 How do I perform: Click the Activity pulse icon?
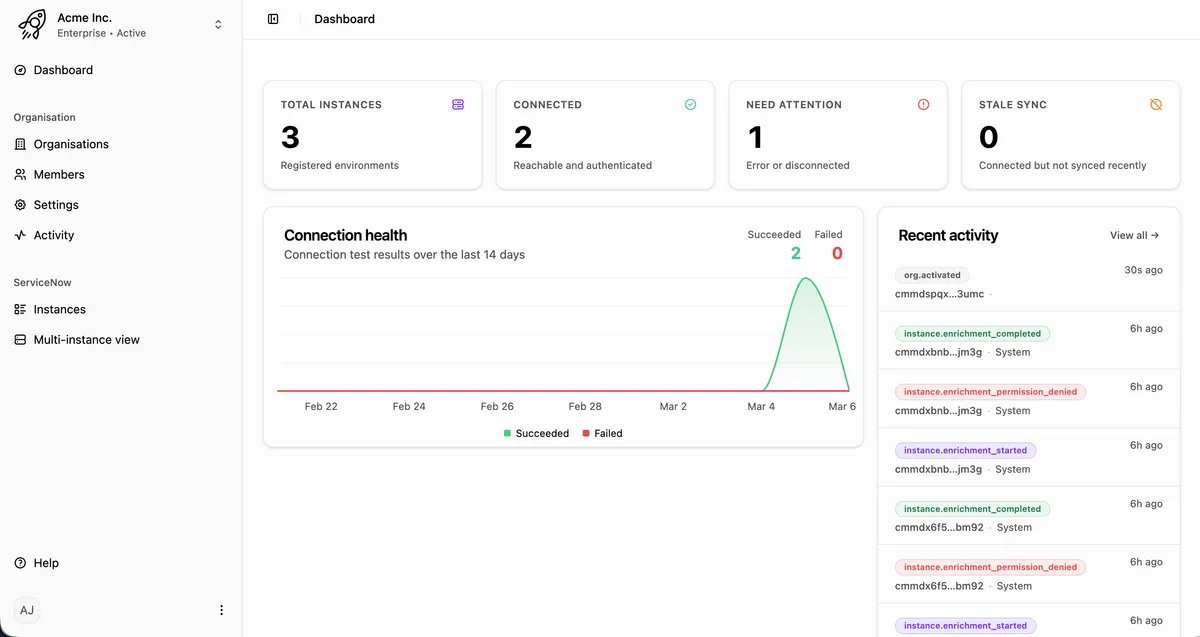pyautogui.click(x=20, y=235)
